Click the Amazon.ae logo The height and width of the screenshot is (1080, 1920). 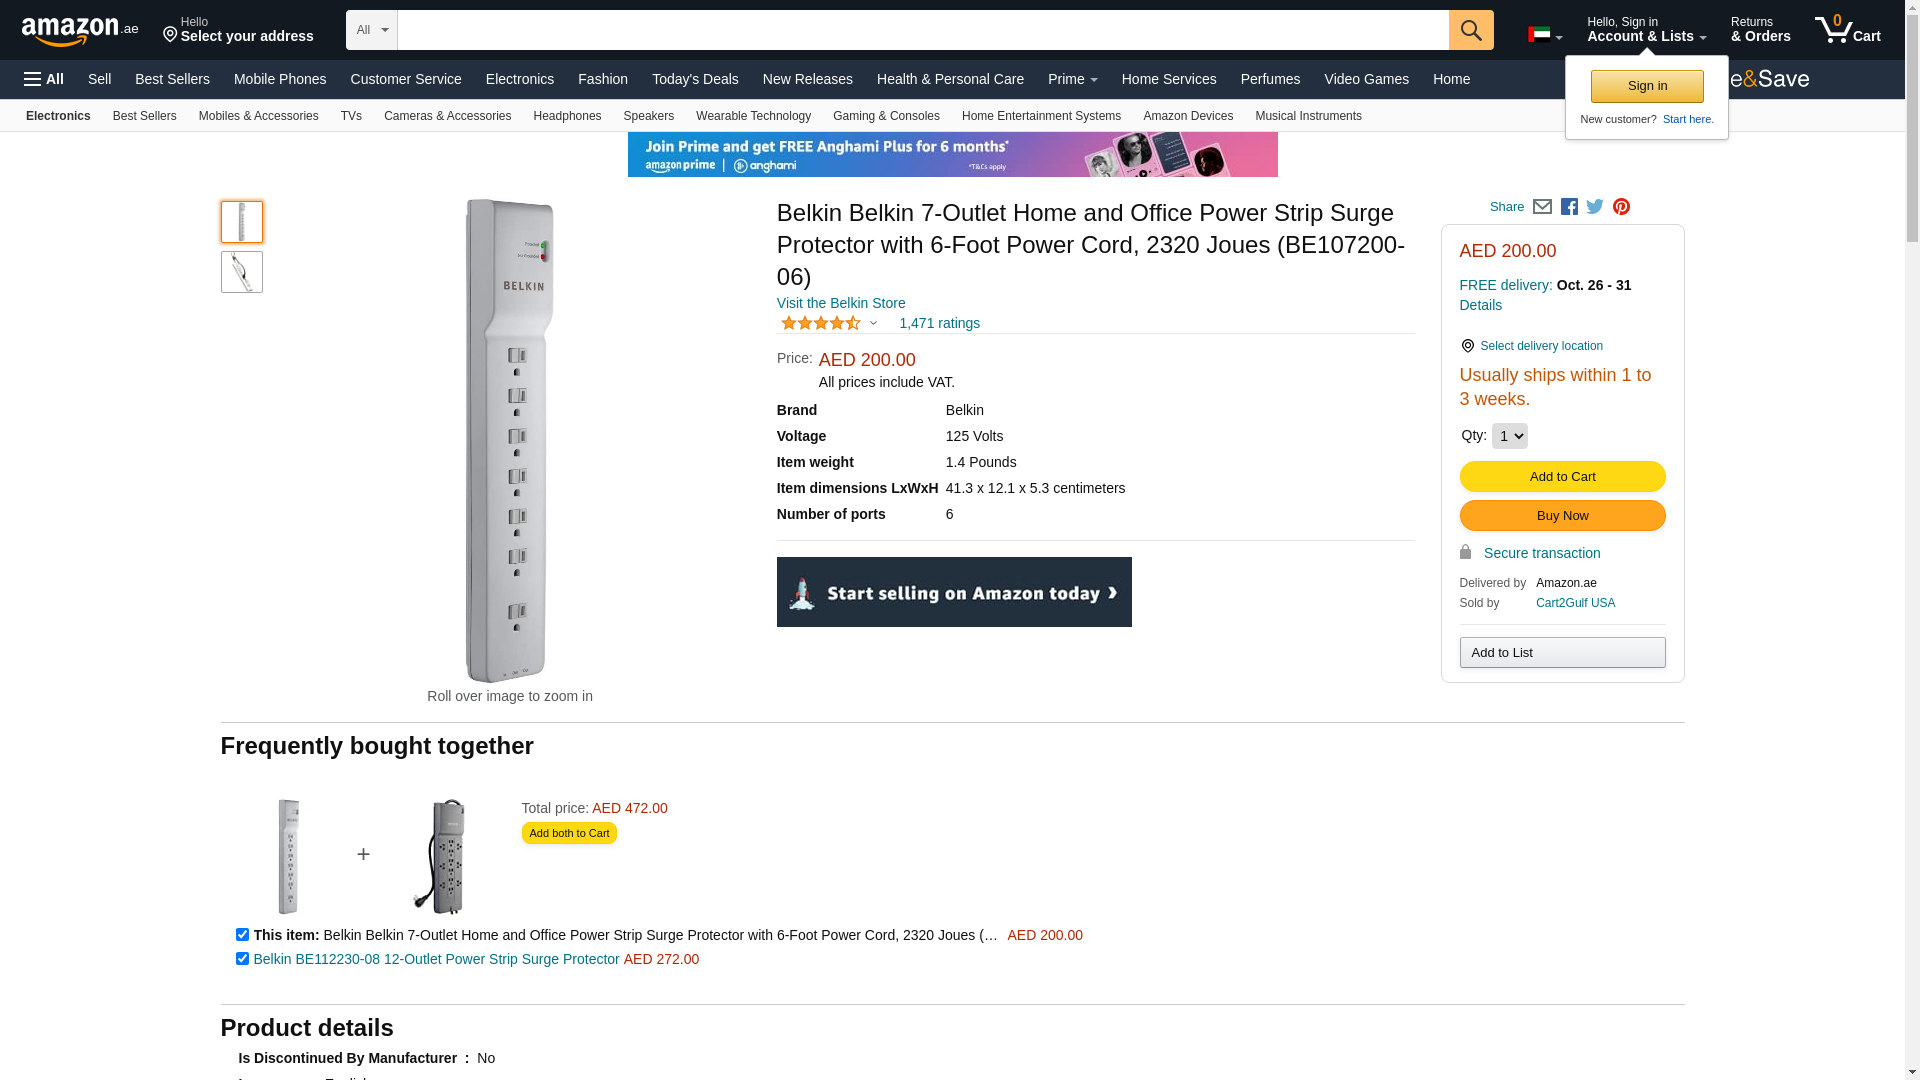(80, 31)
